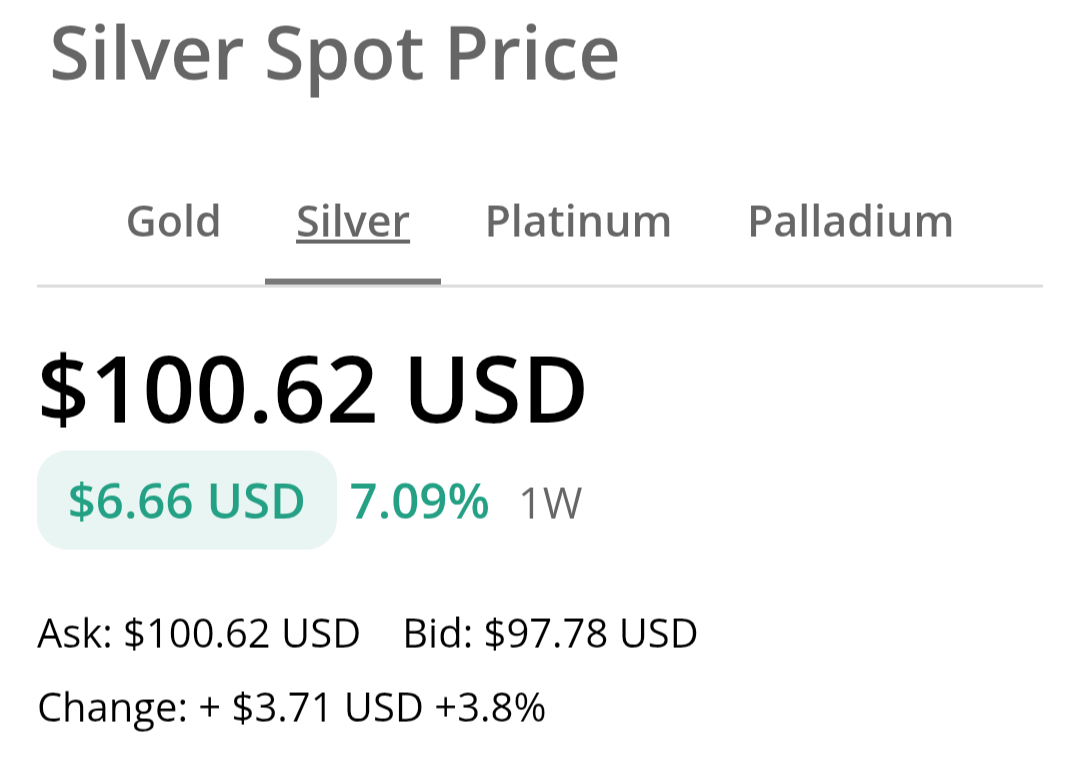Click the active underline beneath Silver tab

pos(352,281)
